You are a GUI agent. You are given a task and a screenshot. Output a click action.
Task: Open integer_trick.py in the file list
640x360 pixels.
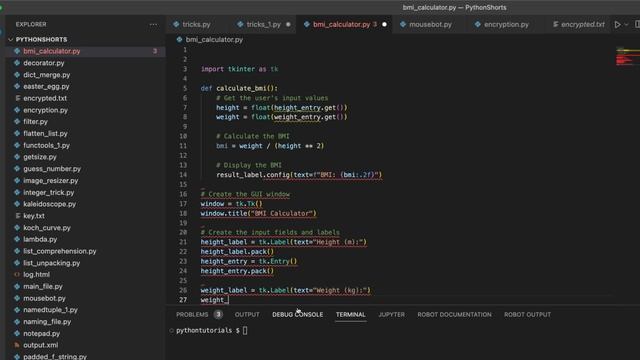pyautogui.click(x=49, y=192)
